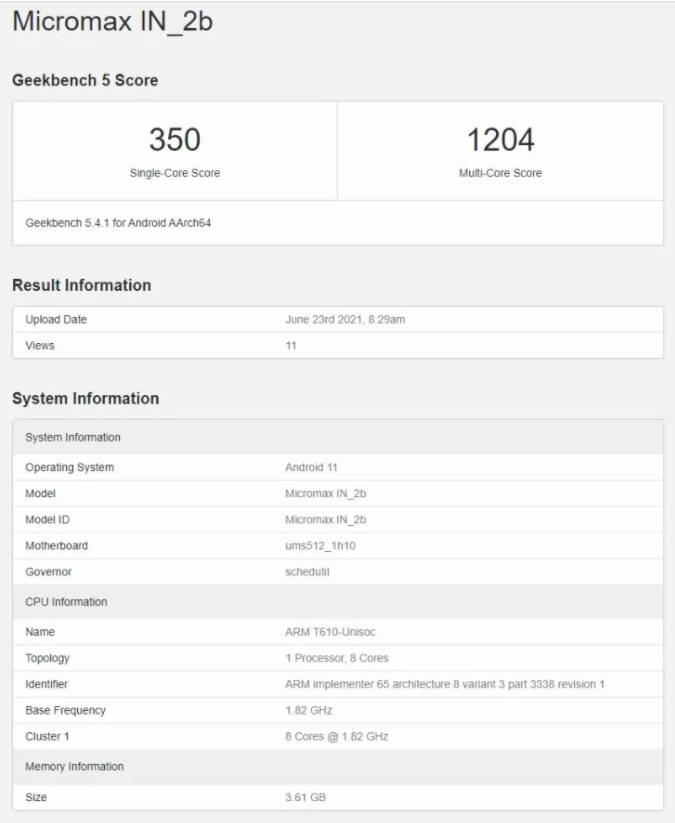
Task: Click the Cluster 1 label
Action: 47,737
